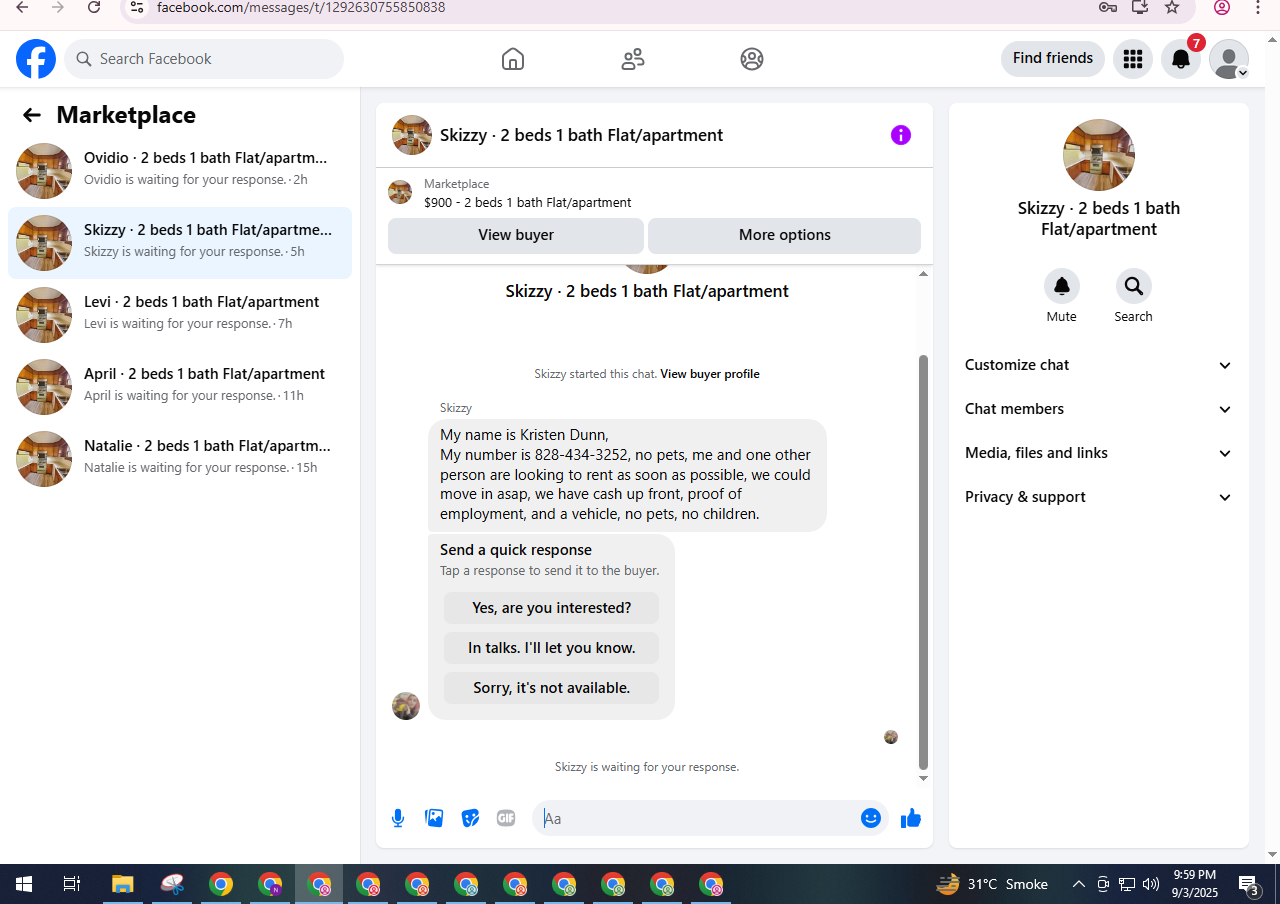Open the emoji picker

(x=871, y=818)
